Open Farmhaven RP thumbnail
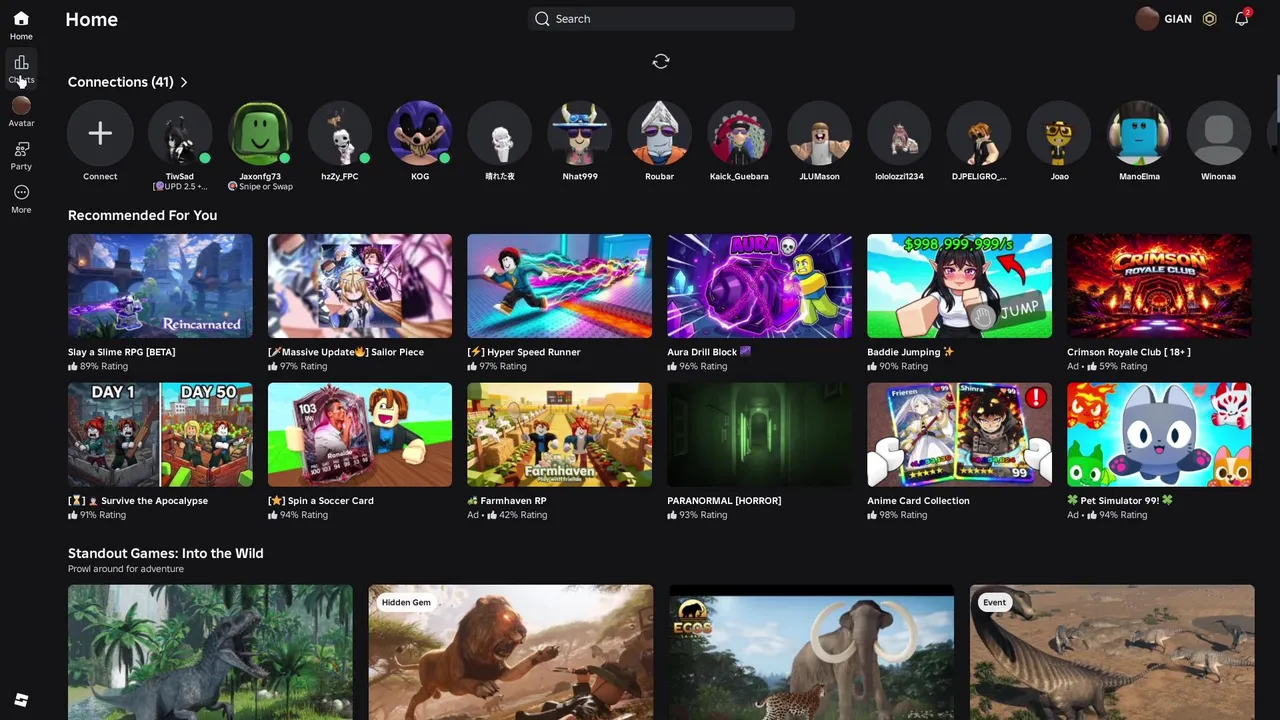Screen dimensions: 1280x720 pyautogui.click(x=559, y=435)
